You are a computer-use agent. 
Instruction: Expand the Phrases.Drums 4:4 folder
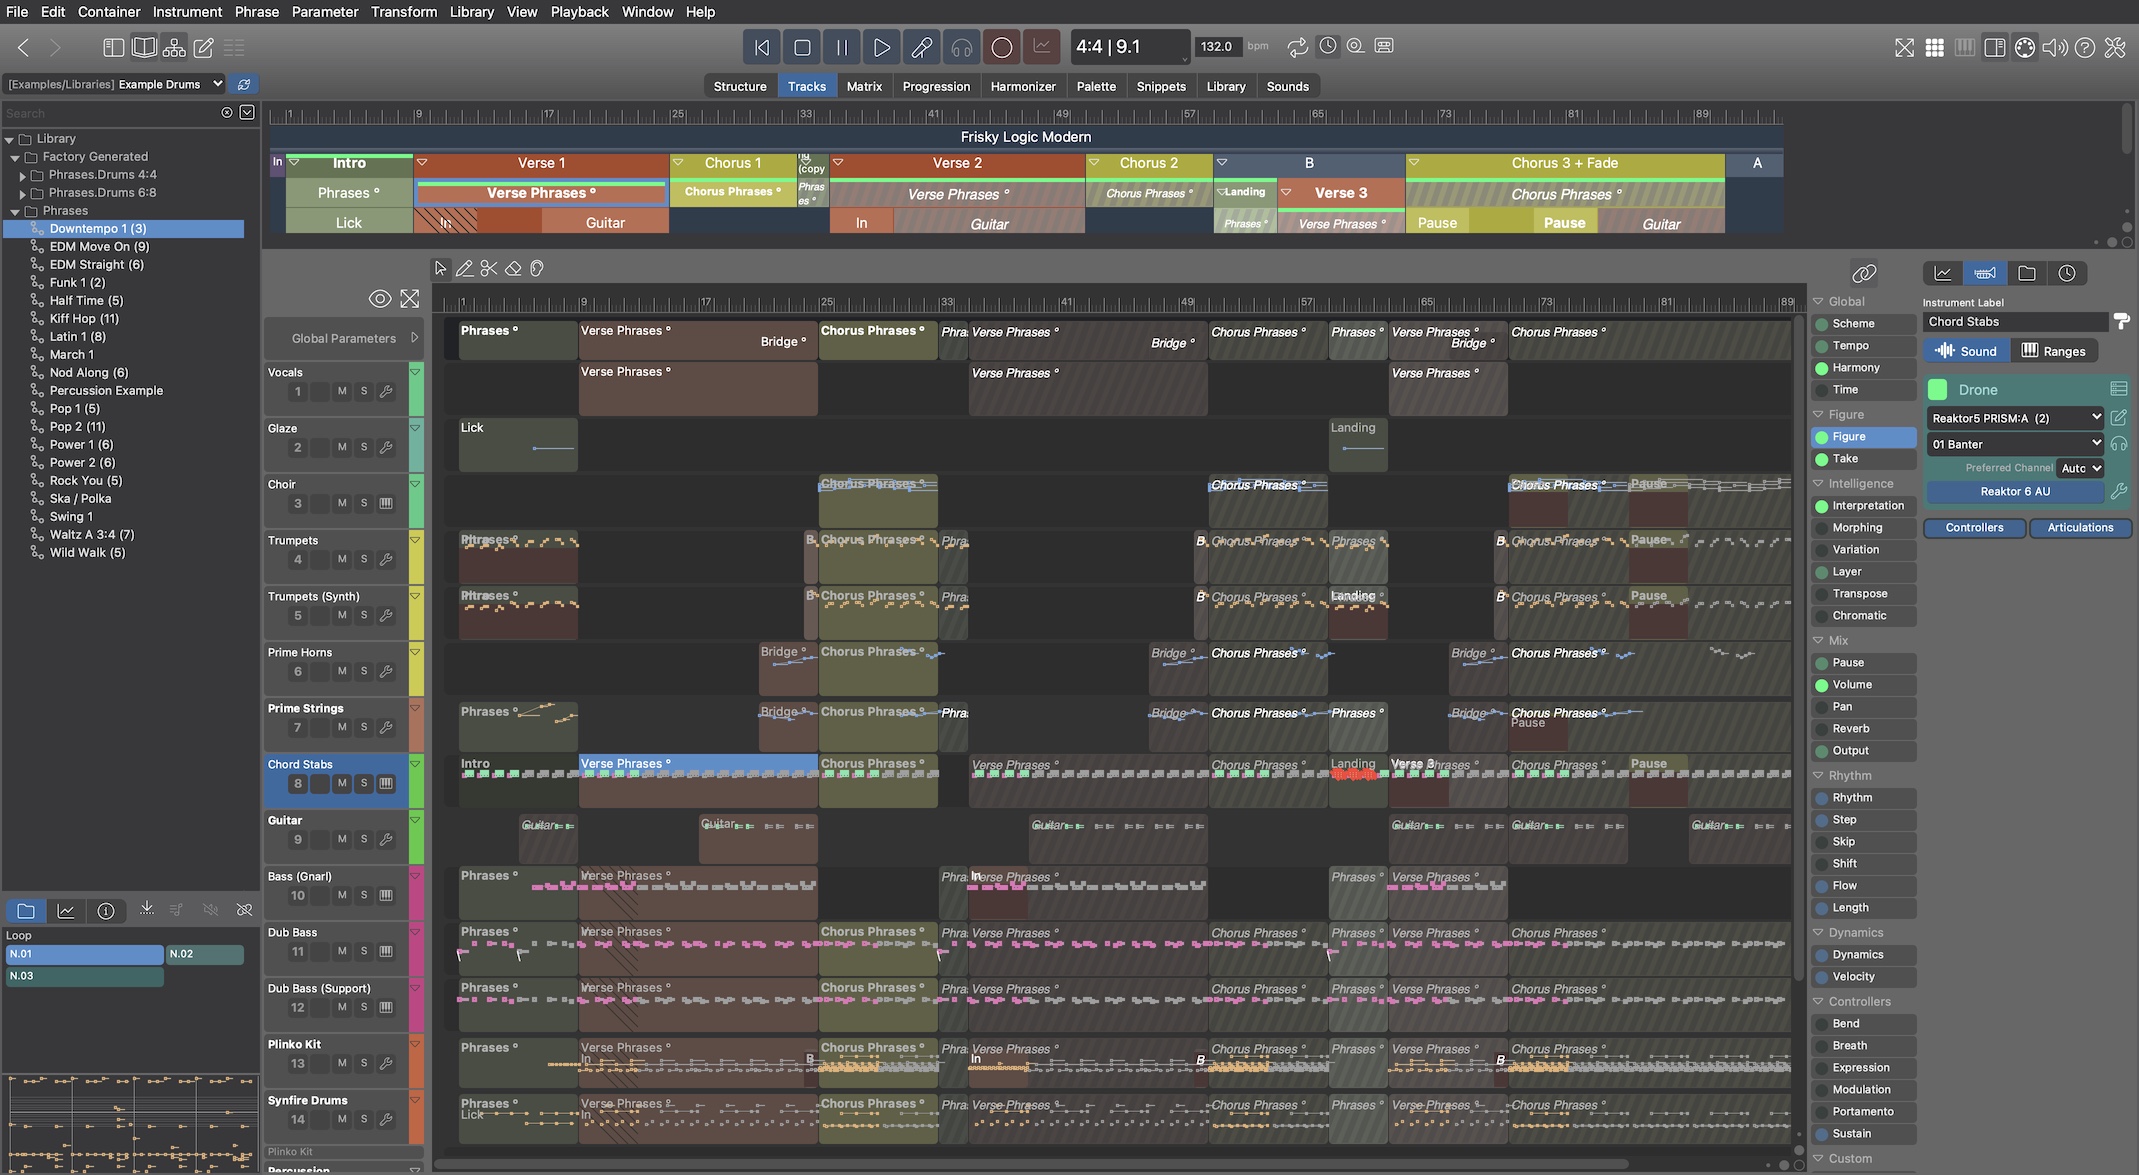pos(23,175)
